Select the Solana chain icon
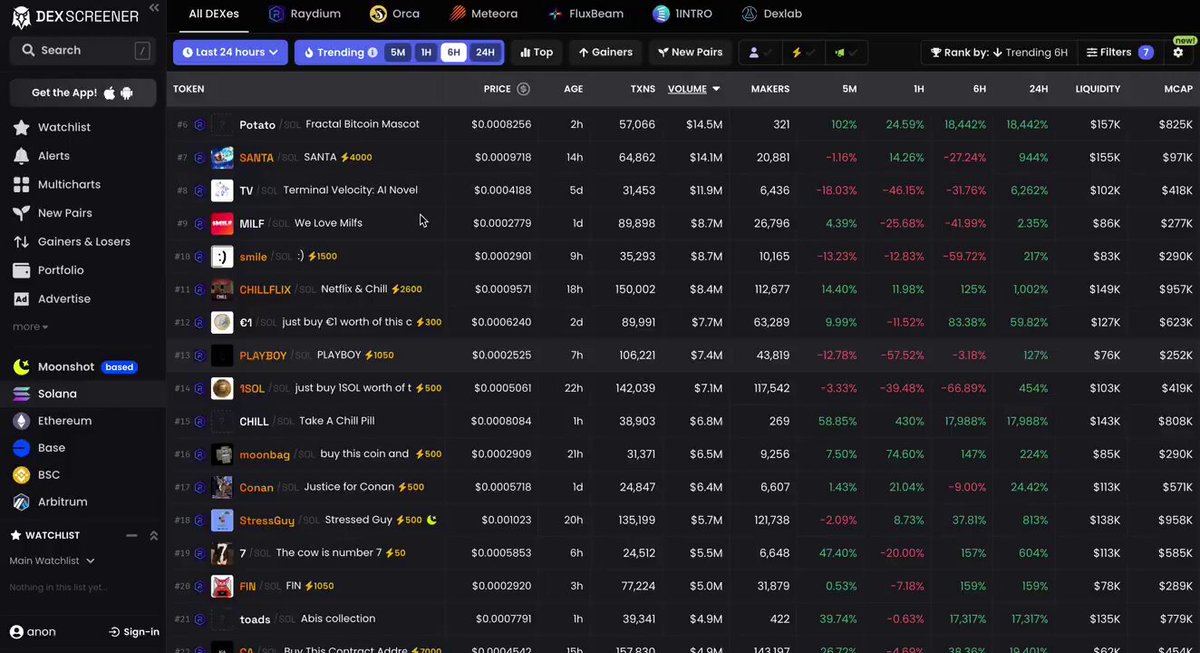Screen dimensions: 1200x653 21,394
